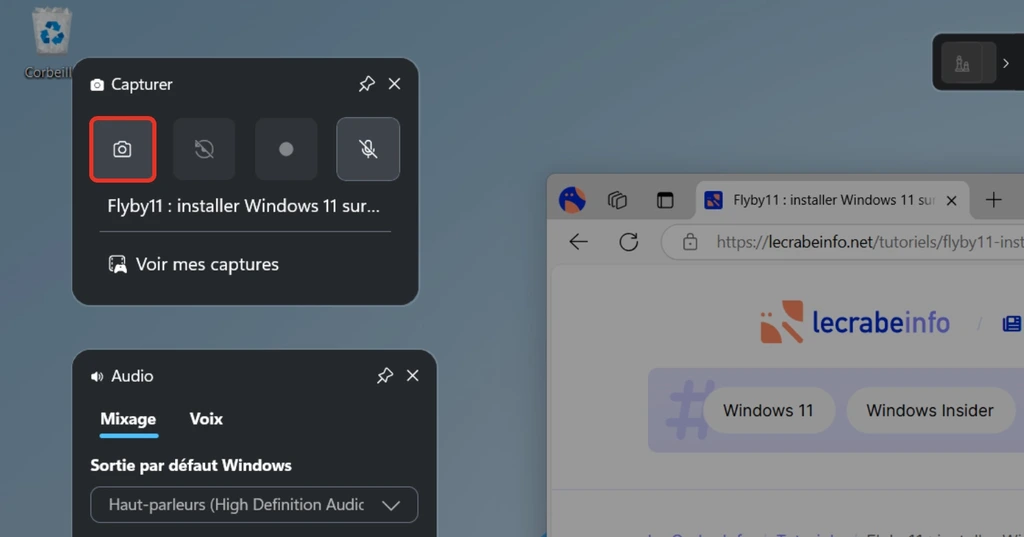Open the Windows 11 tag
The image size is (1024, 537).
click(x=768, y=410)
